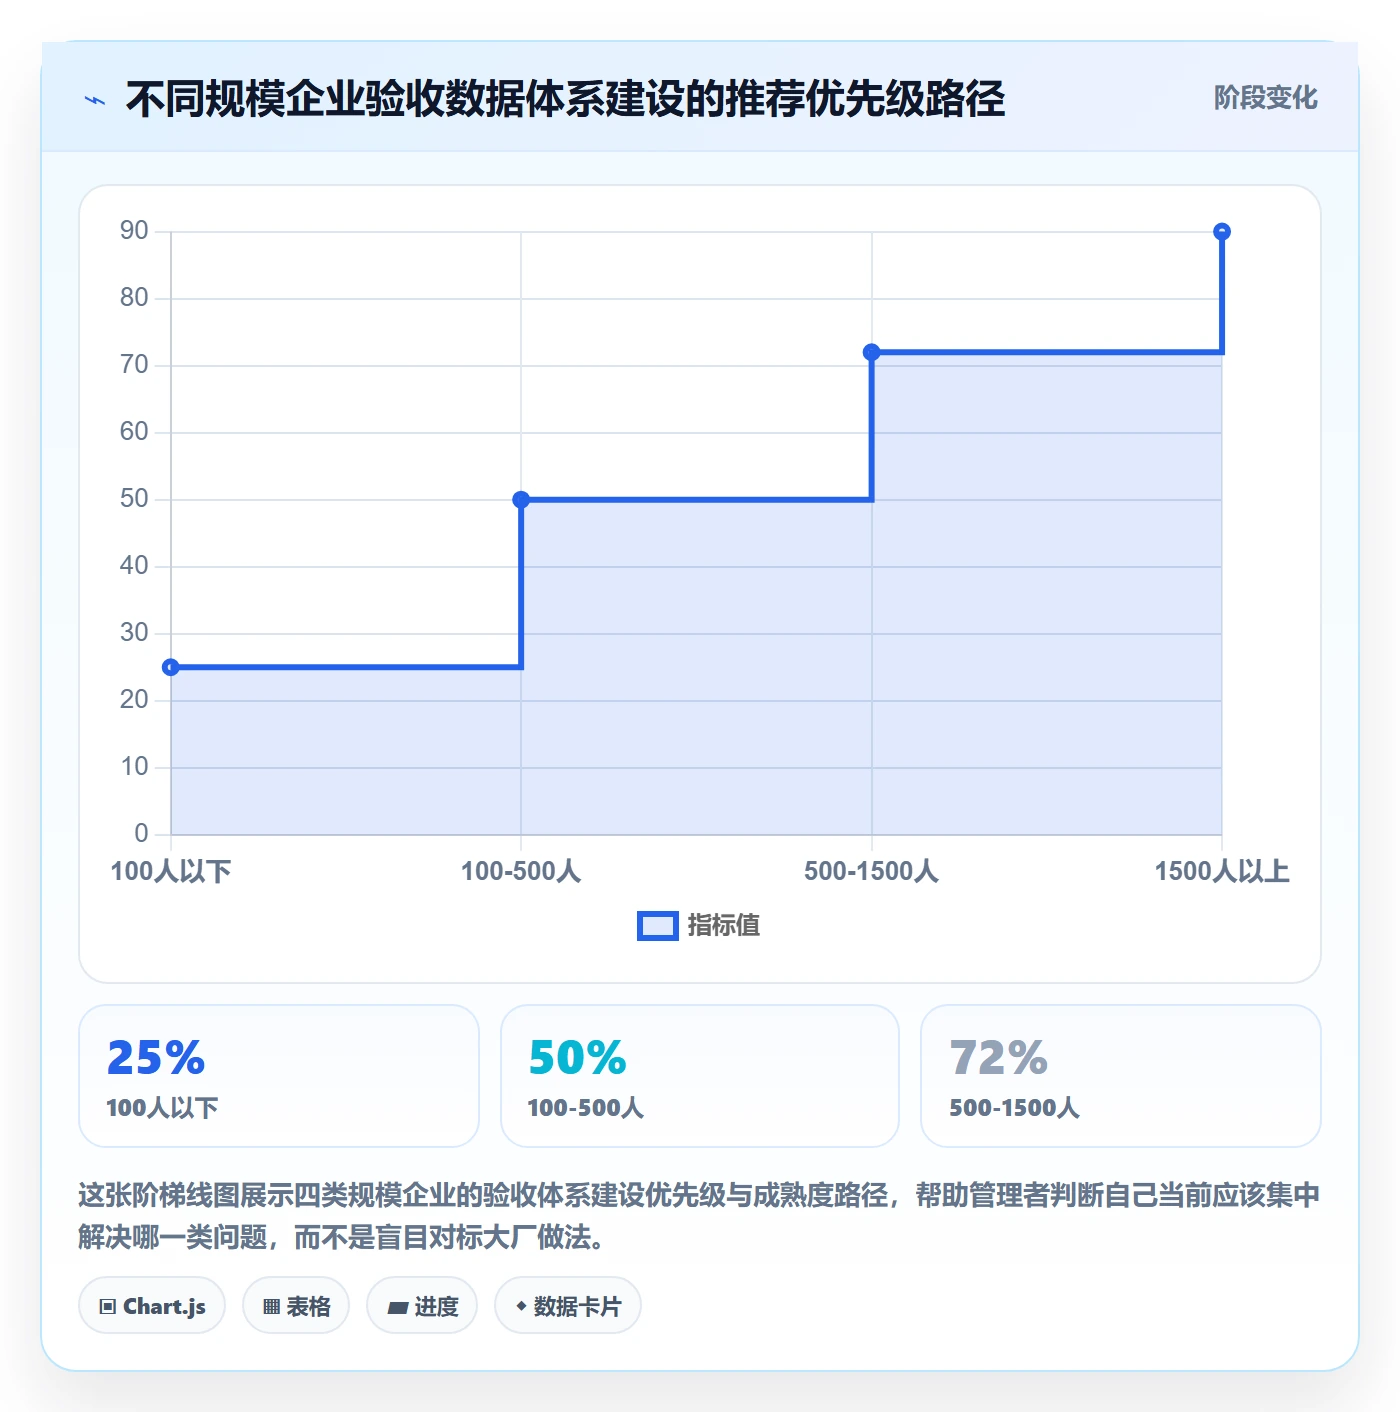Click the x-axis label 100-500人

521,871
